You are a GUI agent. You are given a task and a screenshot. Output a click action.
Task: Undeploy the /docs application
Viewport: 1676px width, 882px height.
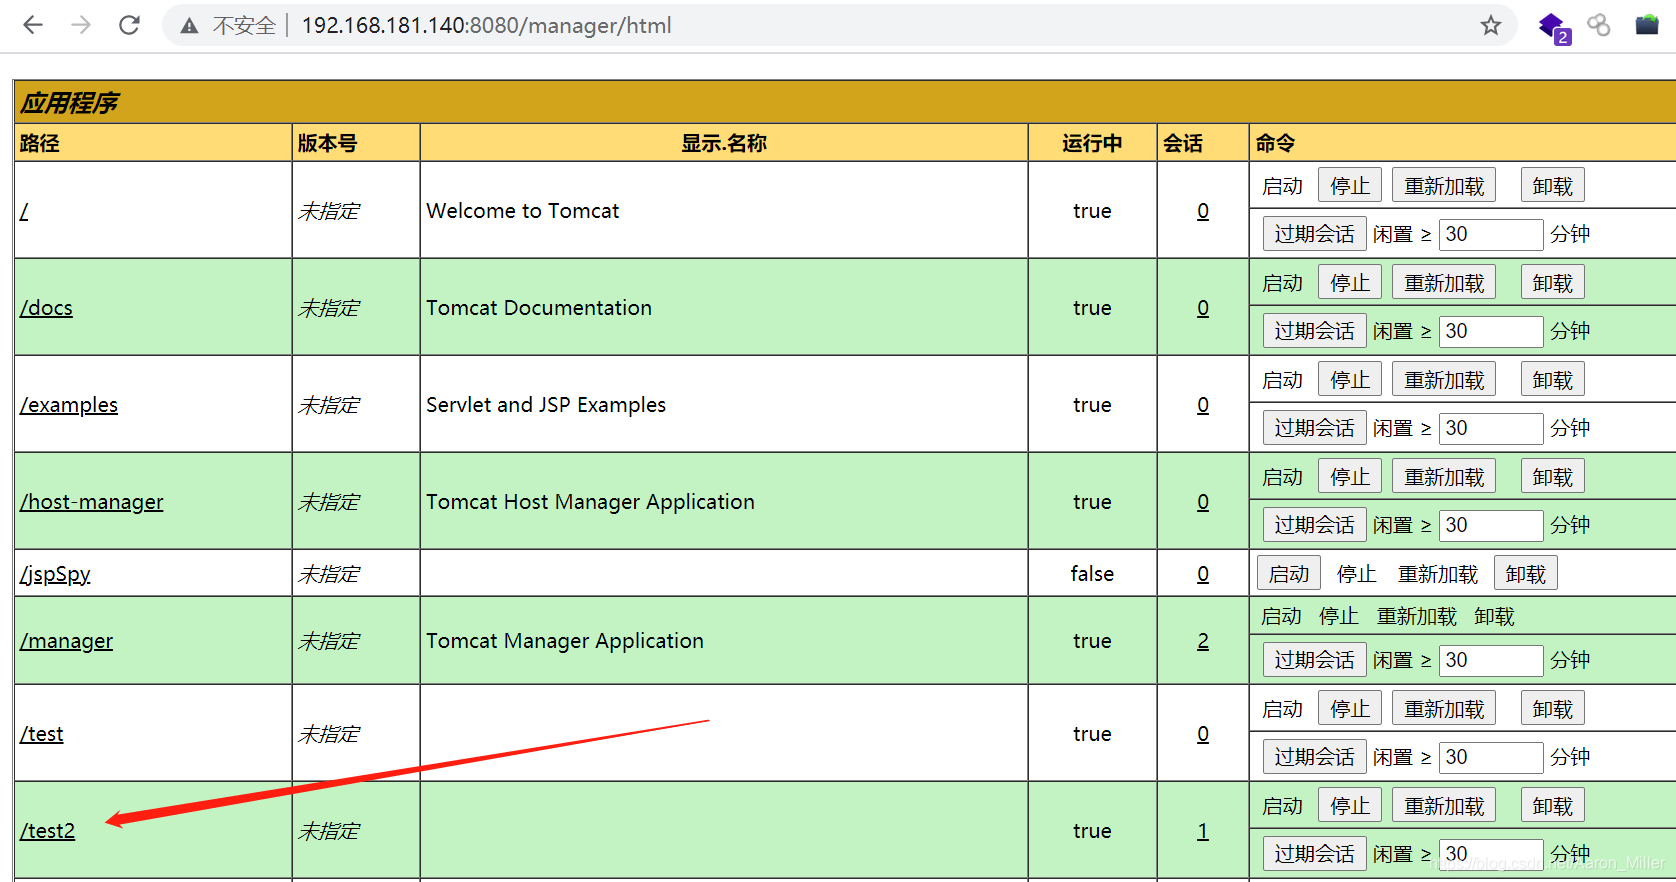click(x=1553, y=283)
